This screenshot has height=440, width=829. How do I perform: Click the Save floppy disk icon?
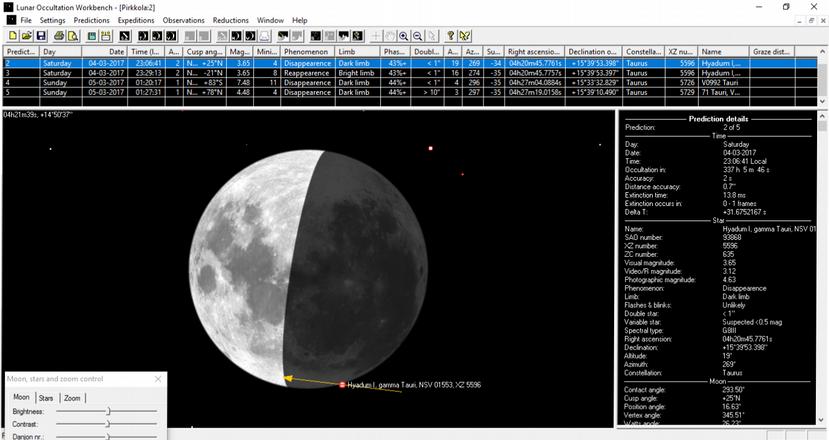pos(41,36)
